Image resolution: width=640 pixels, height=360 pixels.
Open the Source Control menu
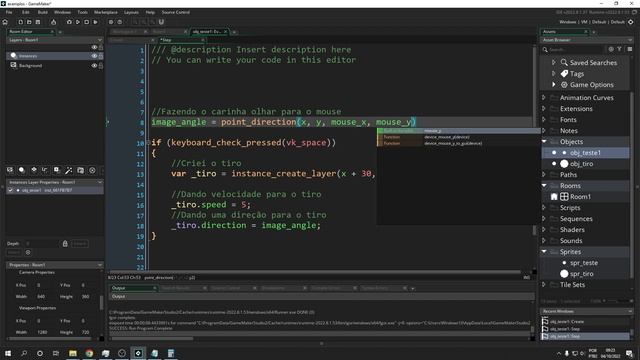176,12
